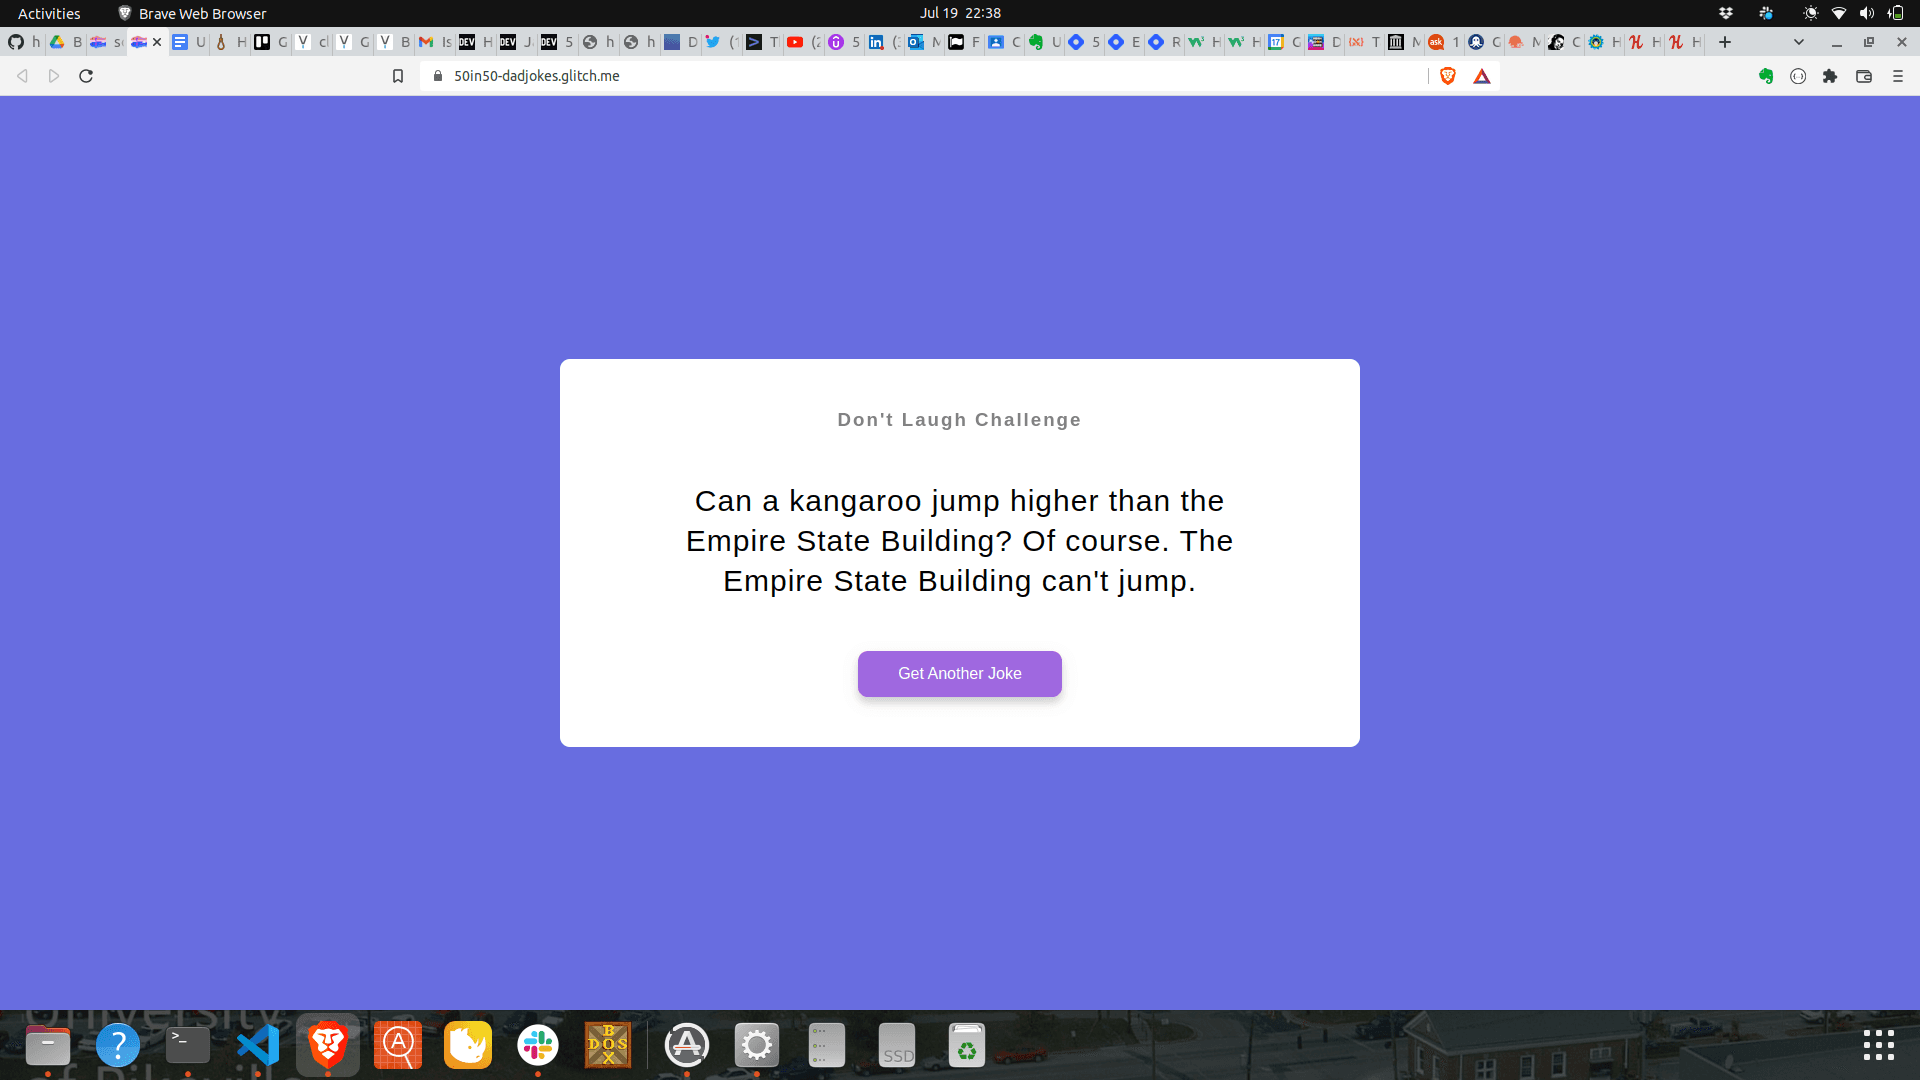Reload the dad jokes page
This screenshot has height=1080, width=1920.
(86, 76)
